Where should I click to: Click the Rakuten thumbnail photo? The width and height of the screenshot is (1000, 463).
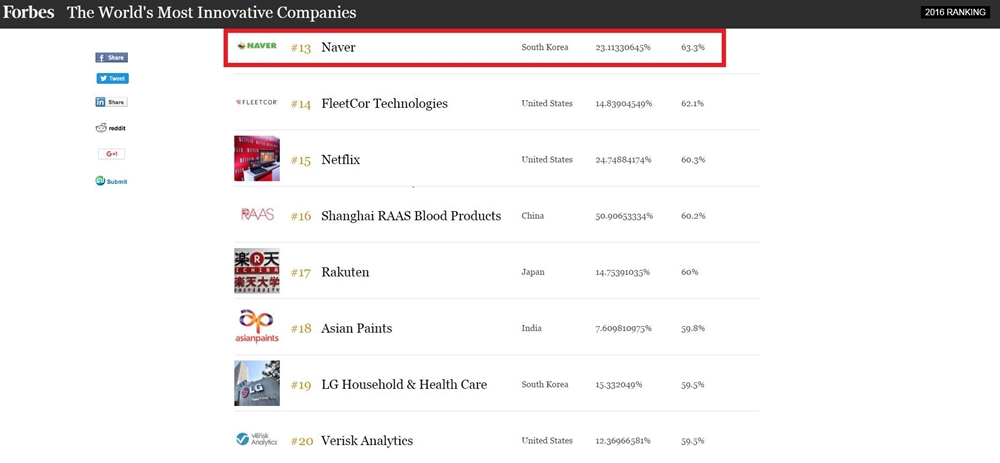pyautogui.click(x=257, y=271)
